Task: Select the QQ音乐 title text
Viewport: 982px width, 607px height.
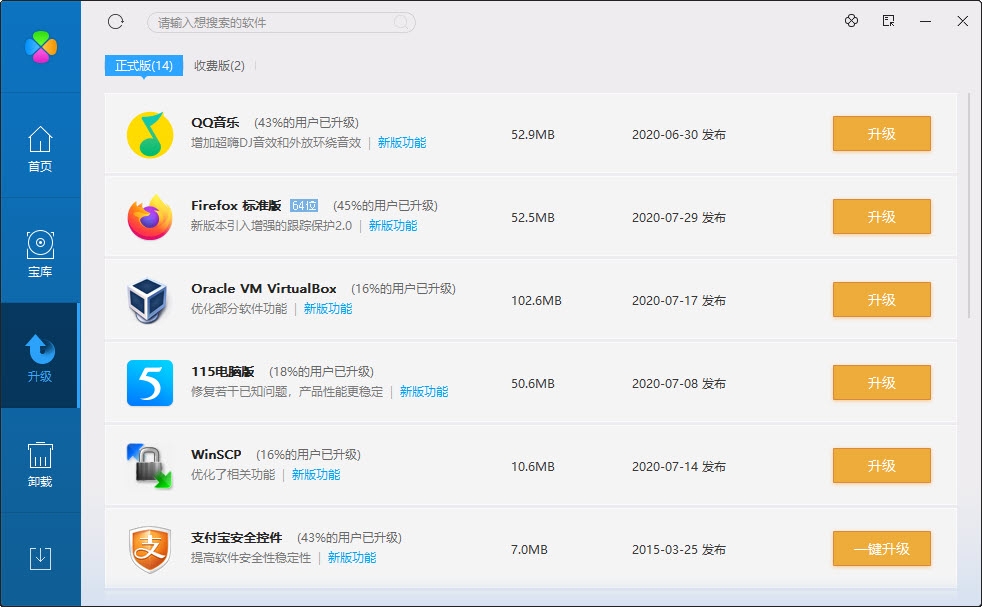Action: pos(215,122)
